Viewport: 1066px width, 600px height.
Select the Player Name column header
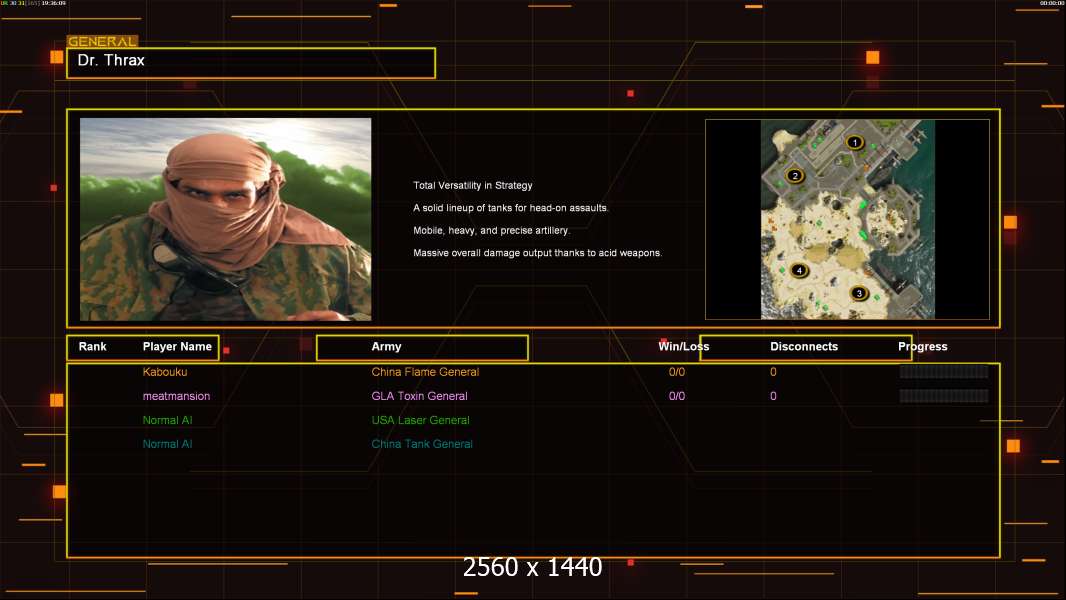177,347
